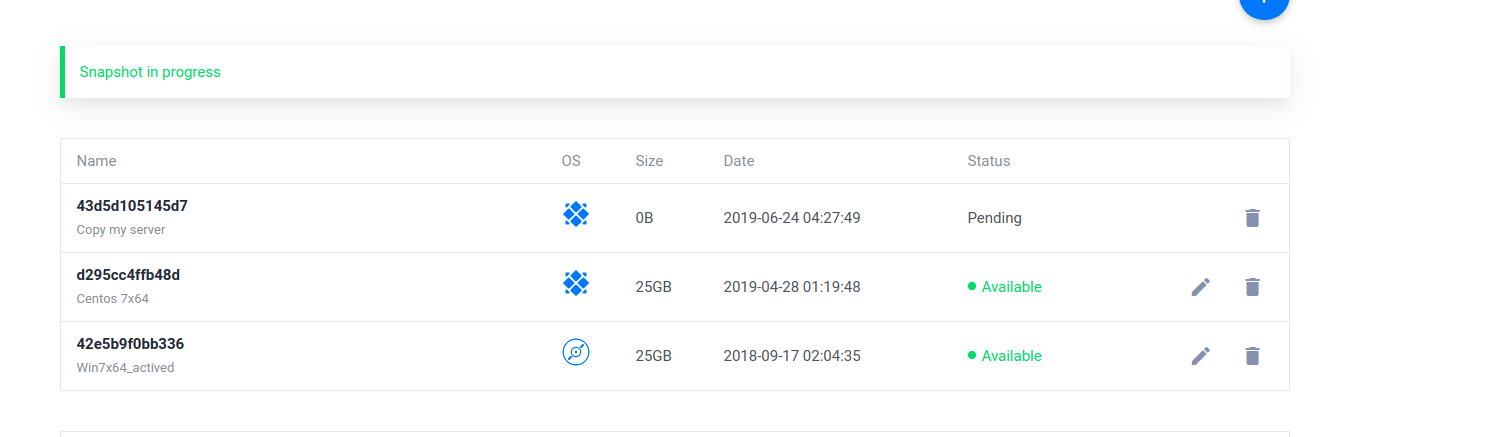Click the Snapshot in progress notification
This screenshot has width=1509, height=437.
click(150, 72)
